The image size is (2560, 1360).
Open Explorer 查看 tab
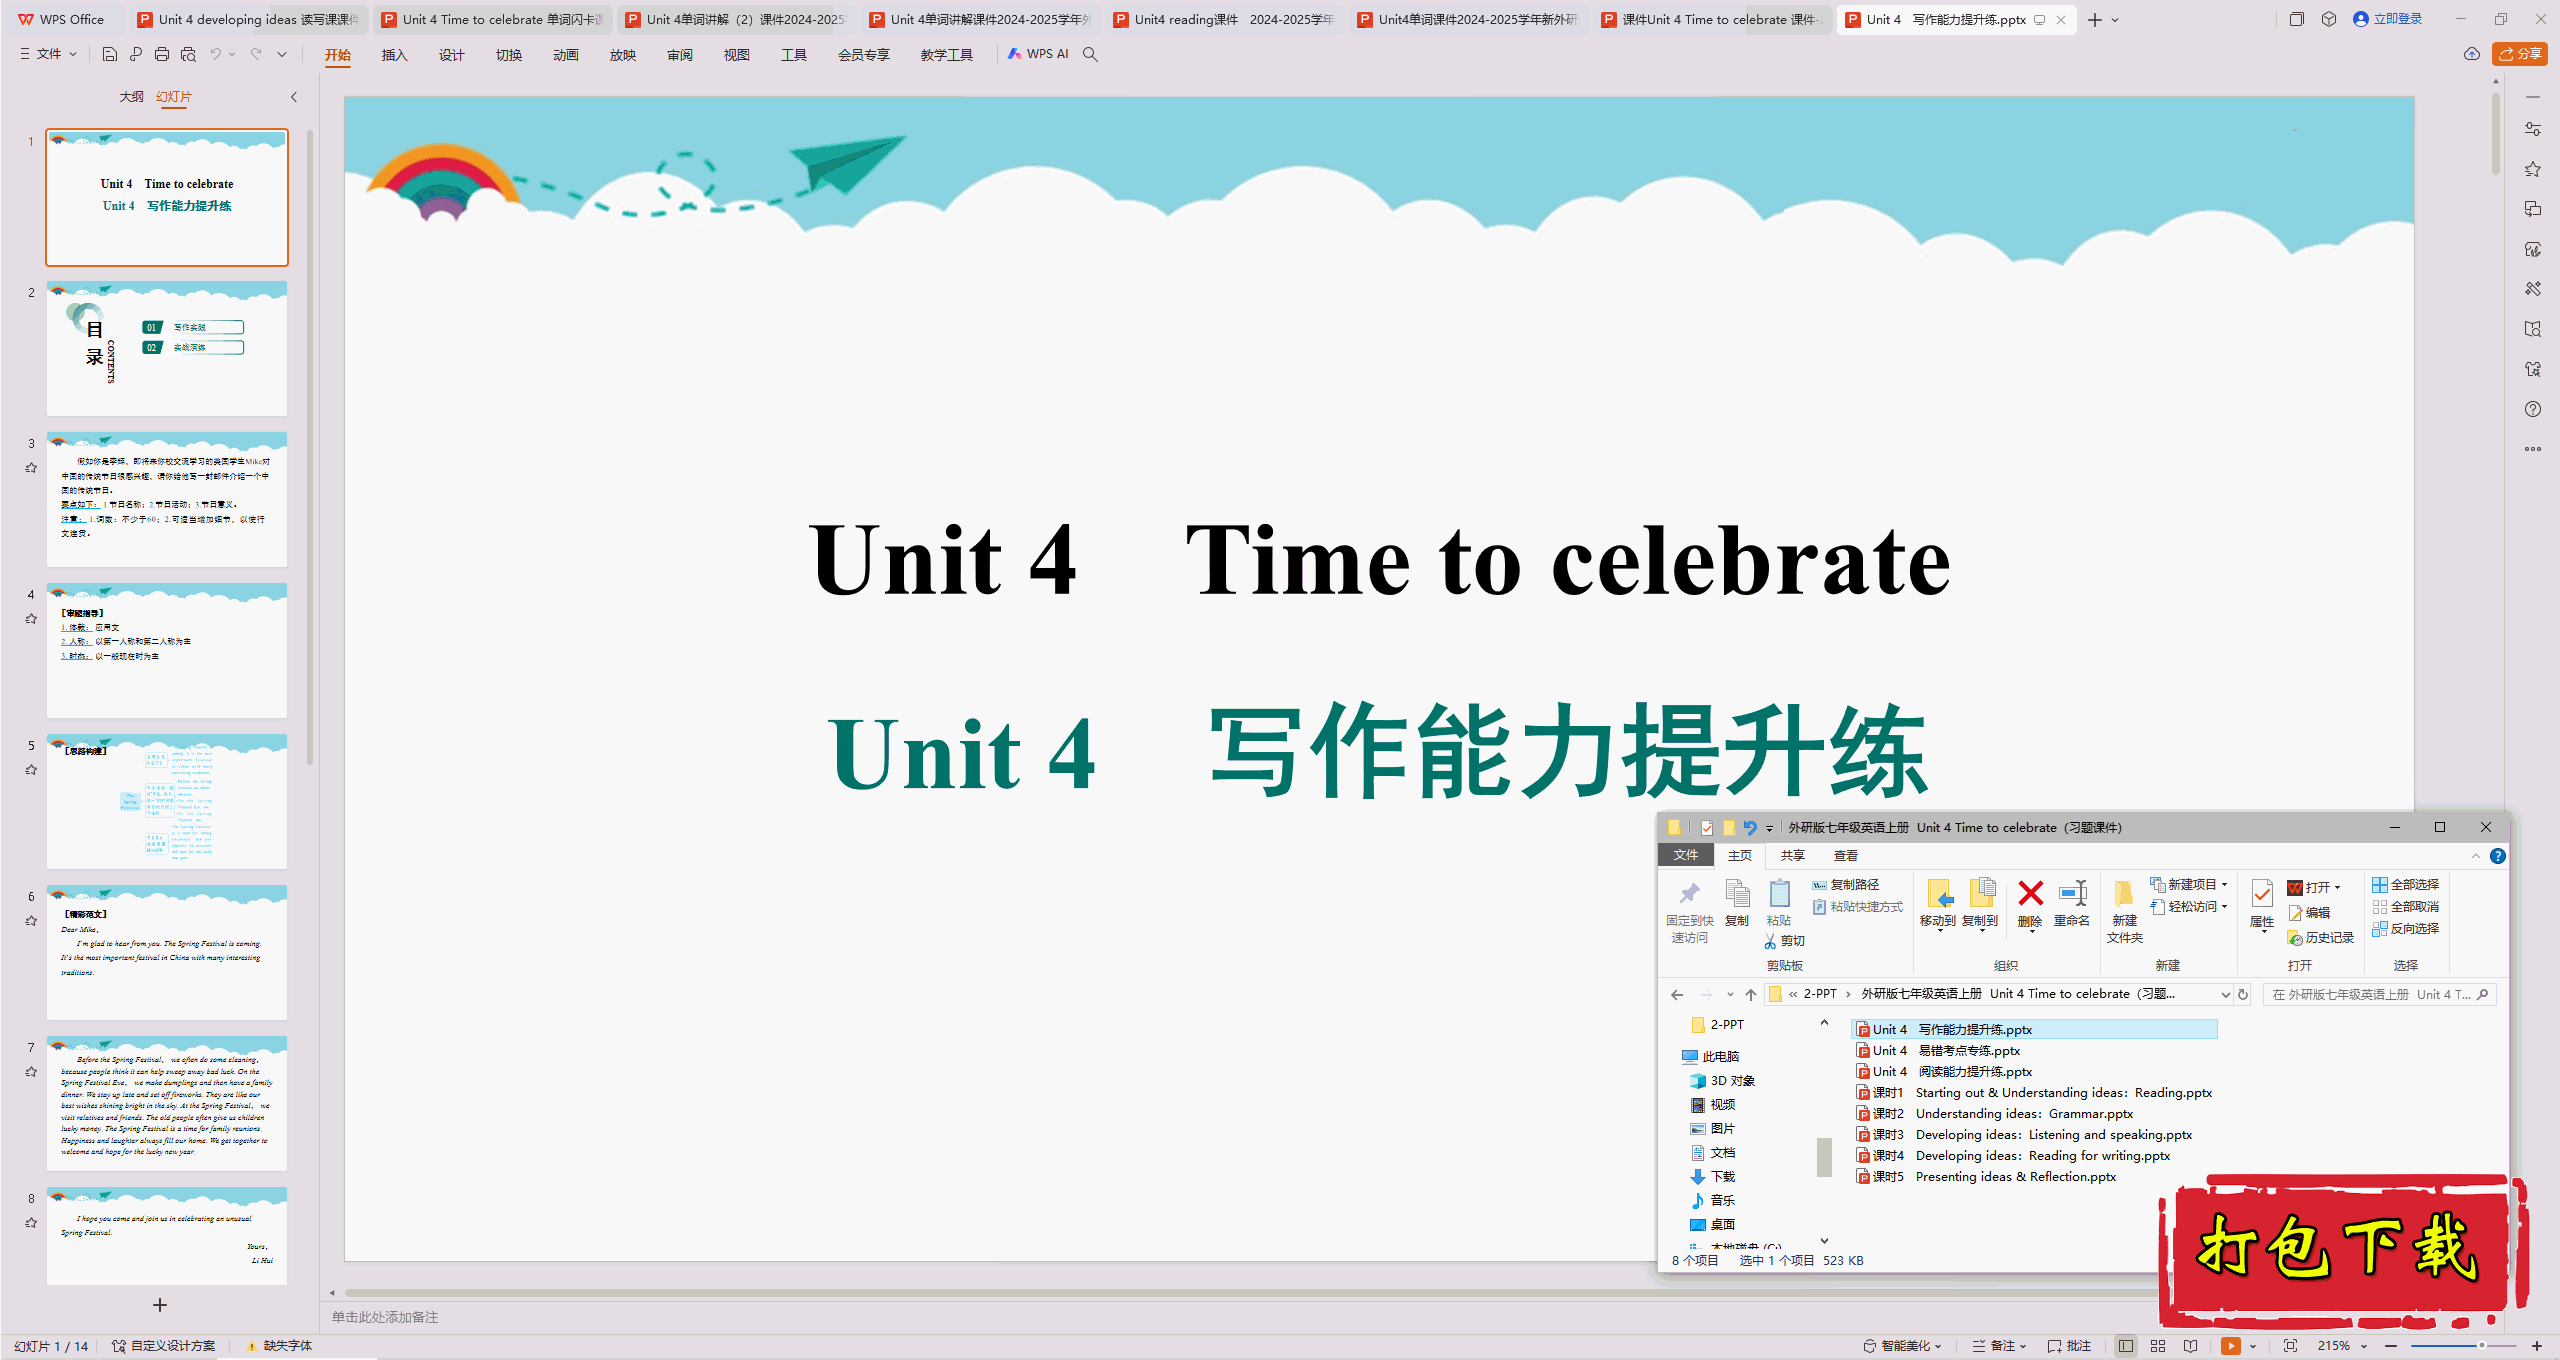[x=1846, y=856]
